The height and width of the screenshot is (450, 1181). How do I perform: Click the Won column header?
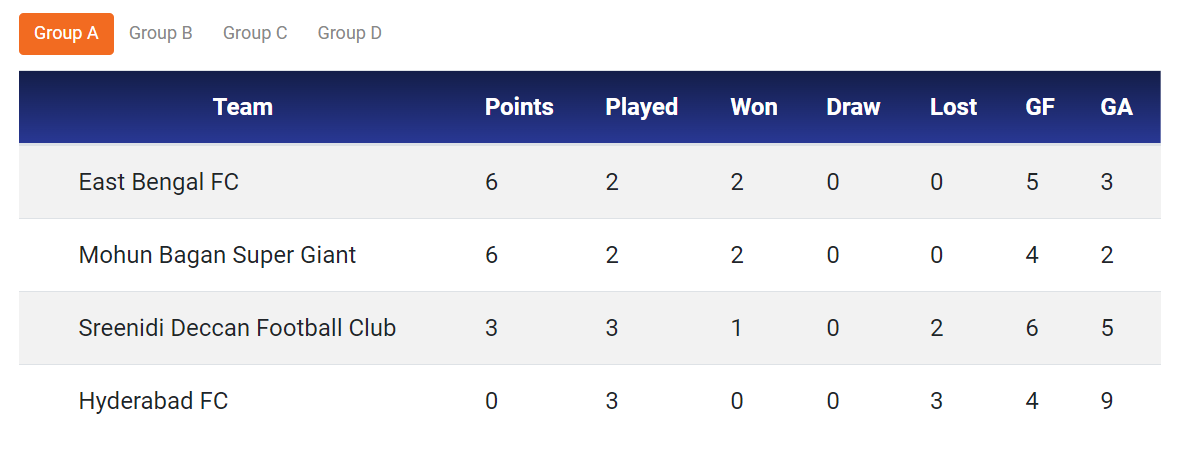click(x=754, y=107)
